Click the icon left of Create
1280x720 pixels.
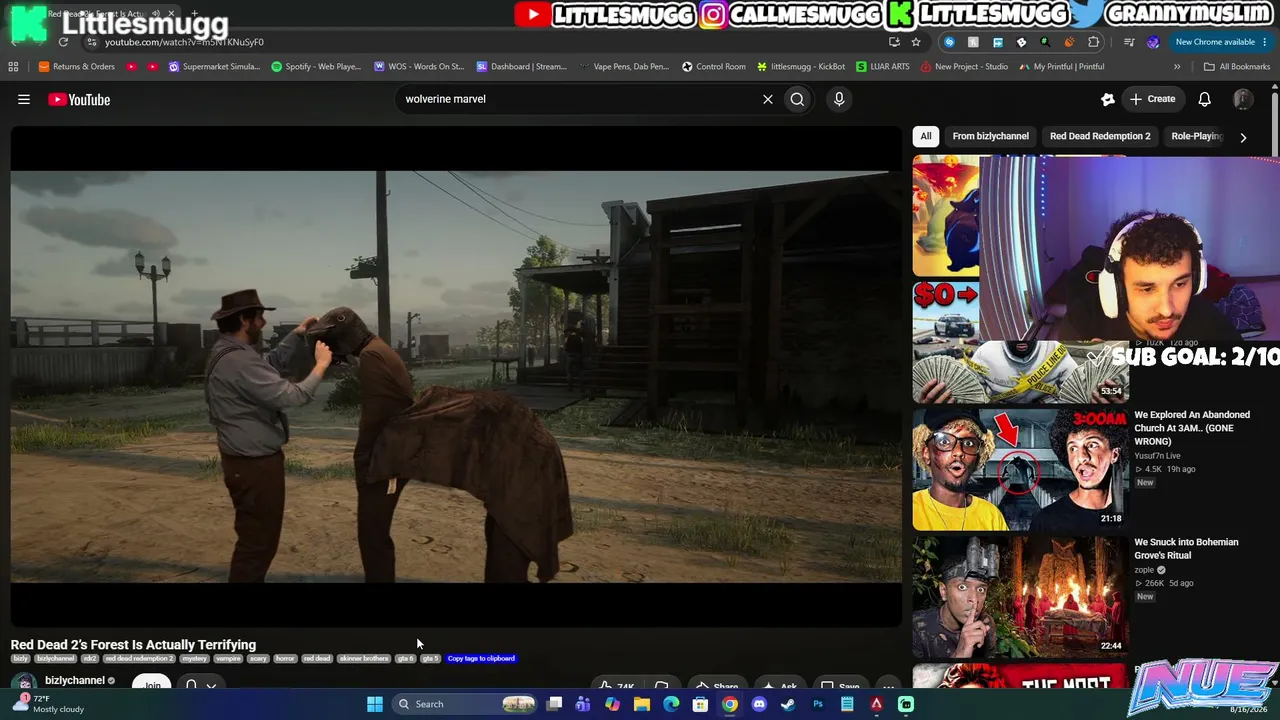pyautogui.click(x=1107, y=99)
